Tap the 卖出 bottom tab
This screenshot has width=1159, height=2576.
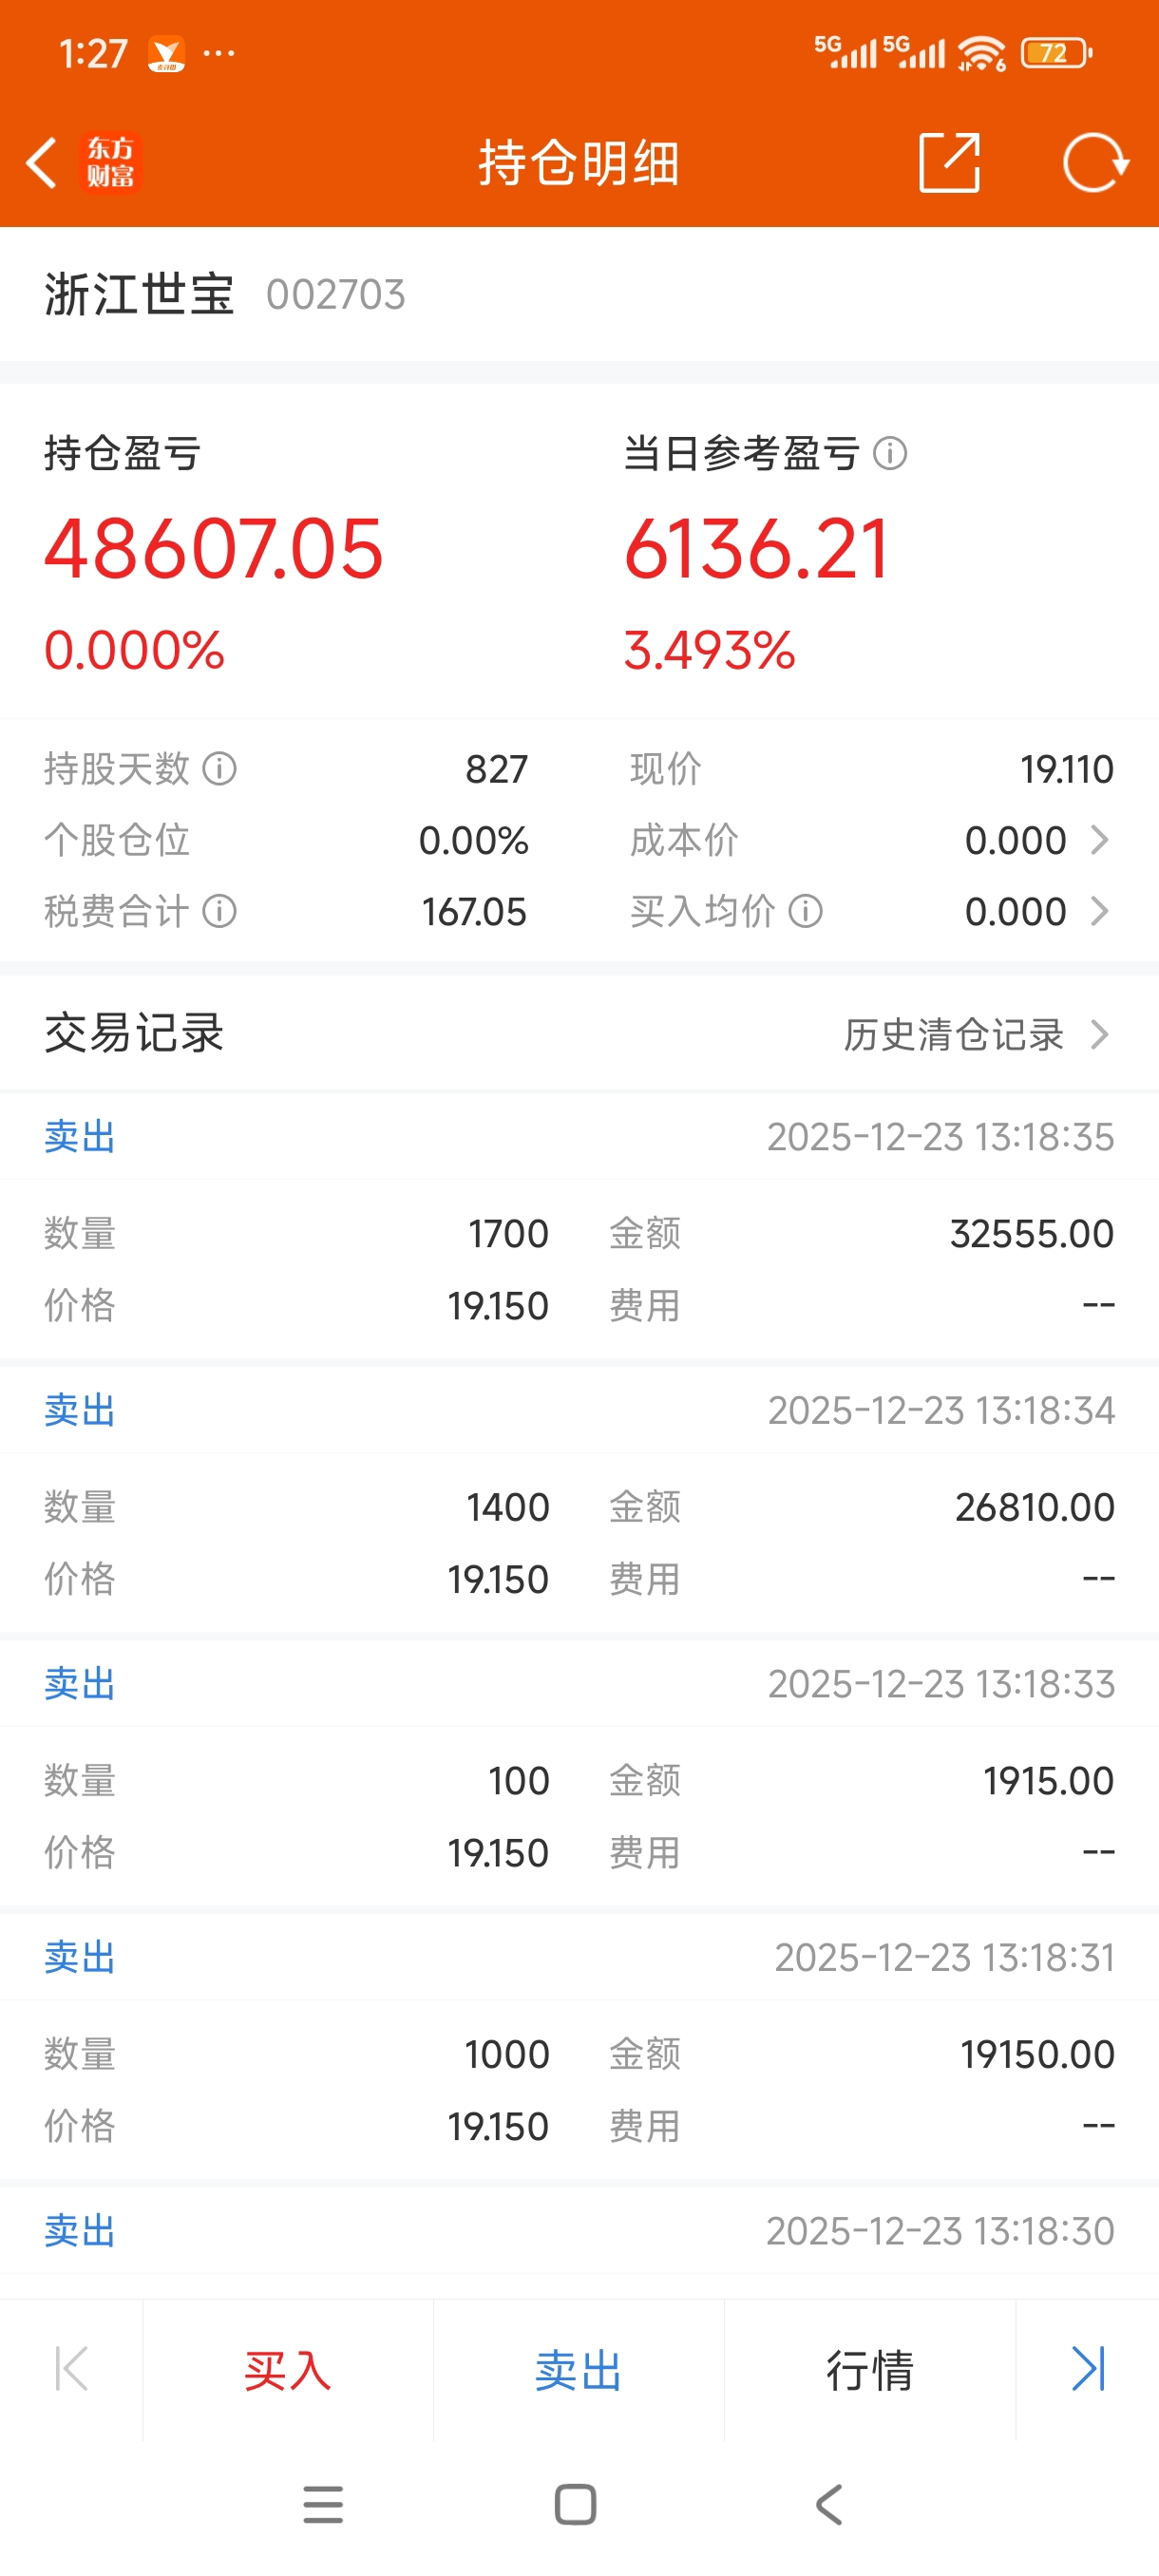coord(578,2371)
